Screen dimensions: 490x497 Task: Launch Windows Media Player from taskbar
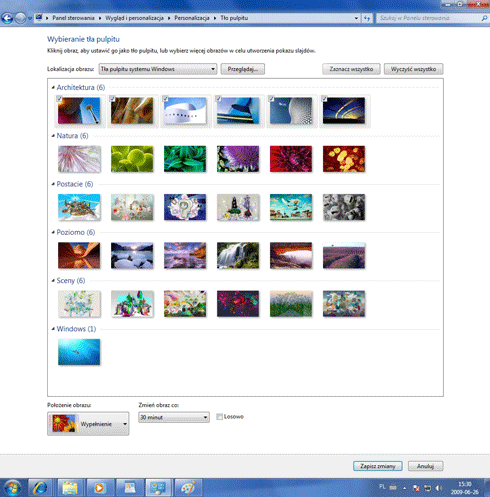click(99, 488)
